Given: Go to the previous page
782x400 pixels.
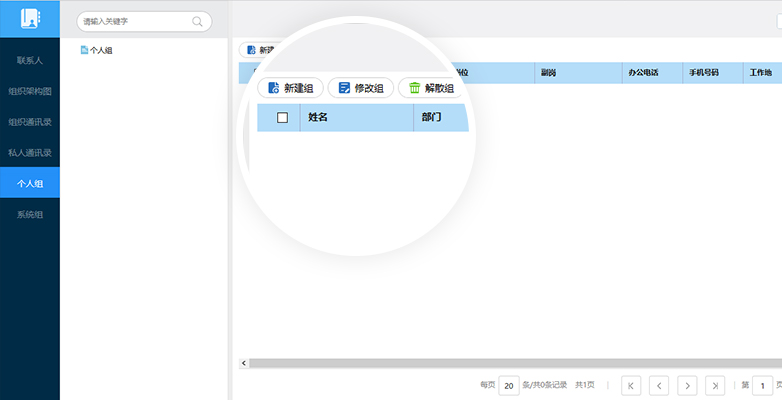Looking at the screenshot, I should coord(659,385).
